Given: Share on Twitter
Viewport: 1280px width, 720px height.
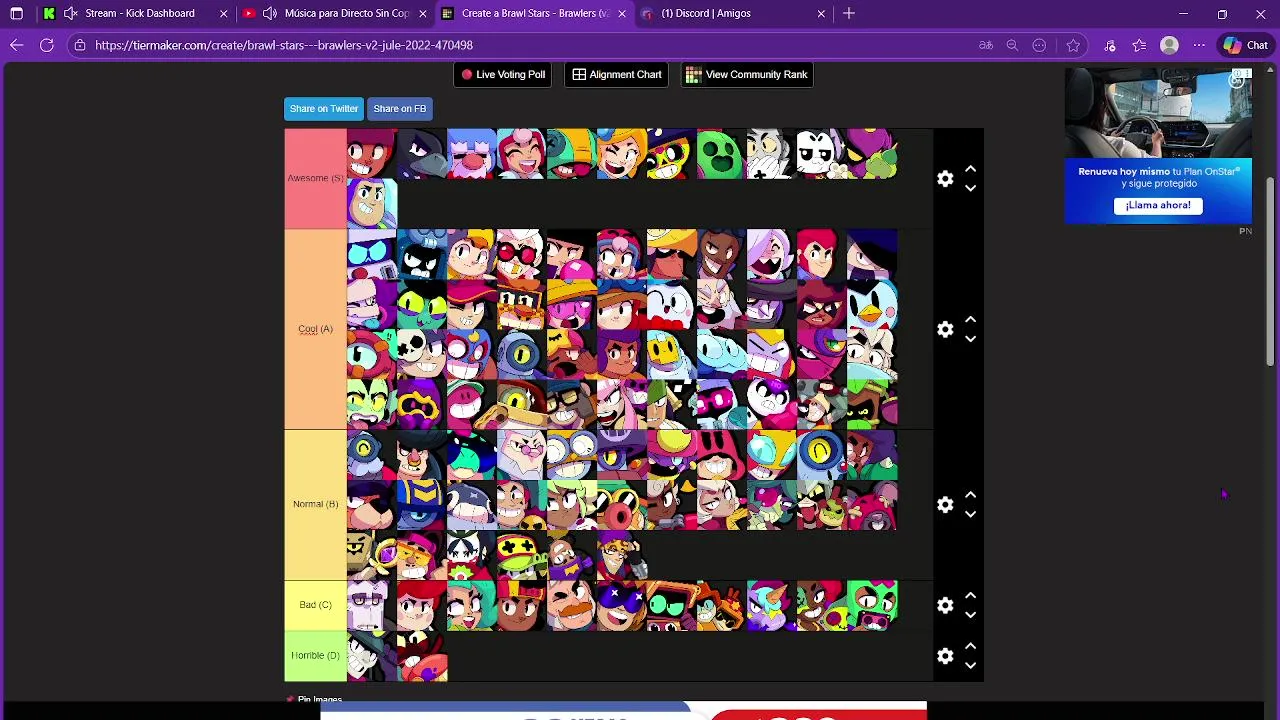Looking at the screenshot, I should coord(323,108).
